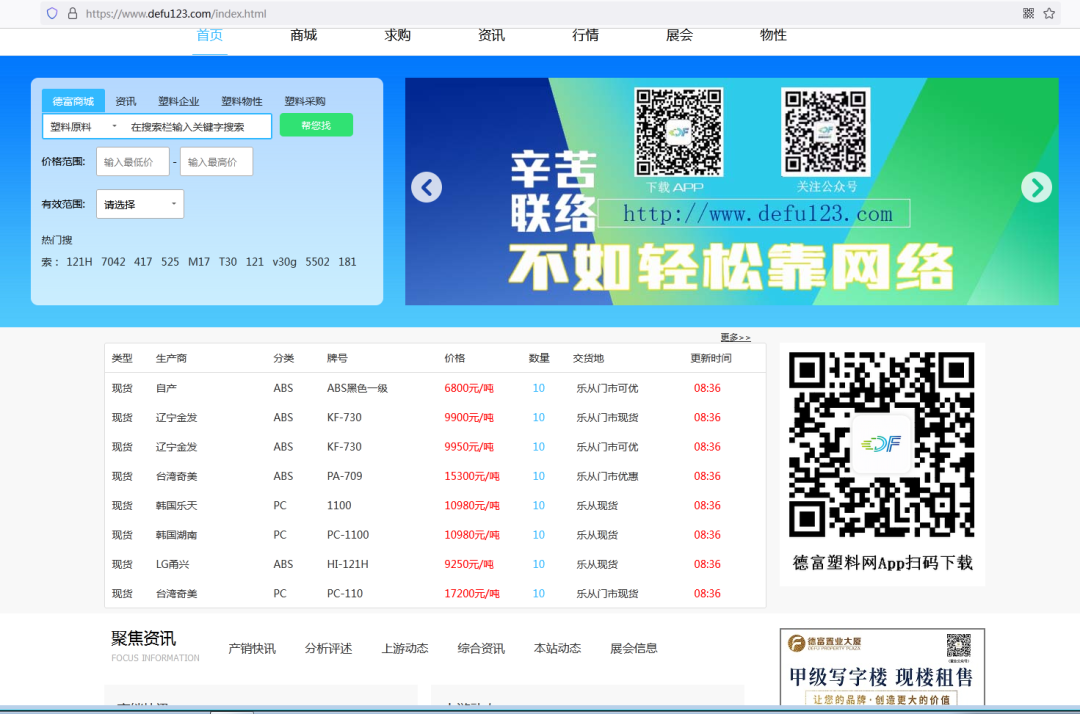The height and width of the screenshot is (714, 1080).
Task: Switch to the 商城 navigation tab
Action: pyautogui.click(x=302, y=34)
